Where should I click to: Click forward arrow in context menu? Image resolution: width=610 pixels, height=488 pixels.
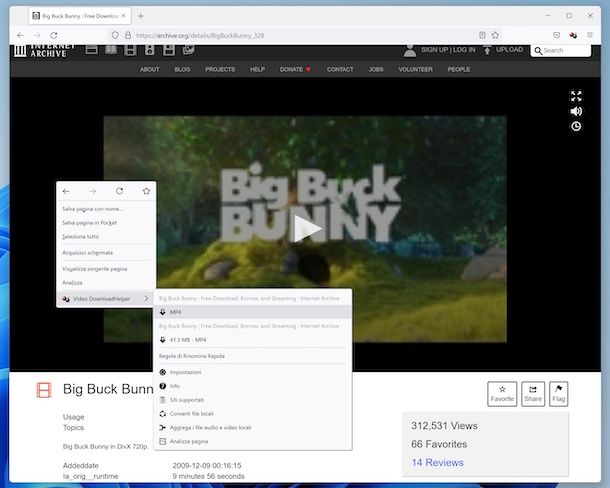pos(93,191)
